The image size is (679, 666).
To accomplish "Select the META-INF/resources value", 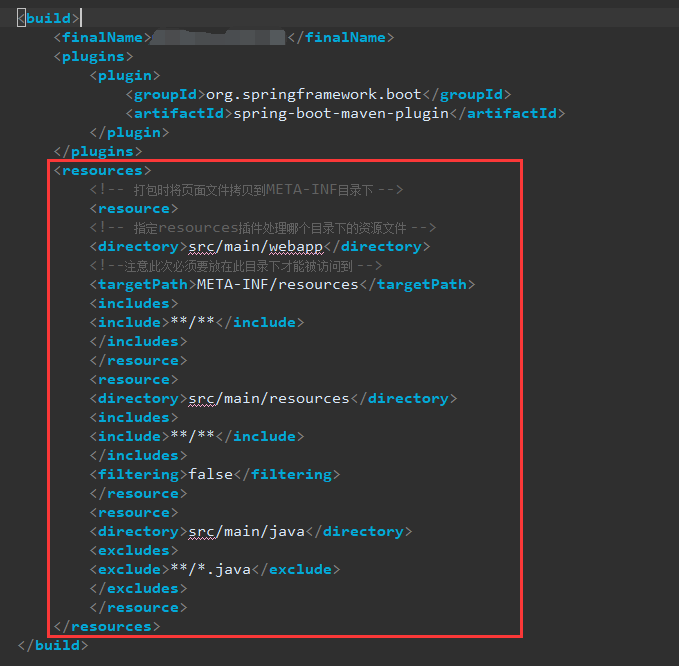I will pyautogui.click(x=278, y=284).
